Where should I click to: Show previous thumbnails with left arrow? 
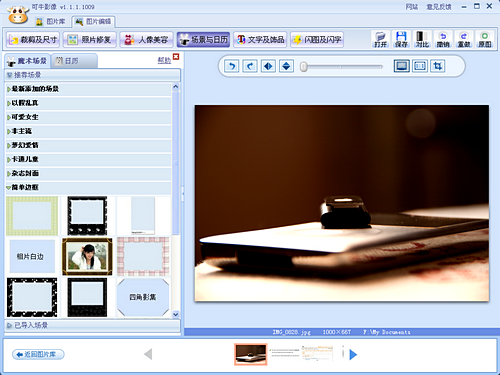[x=148, y=354]
